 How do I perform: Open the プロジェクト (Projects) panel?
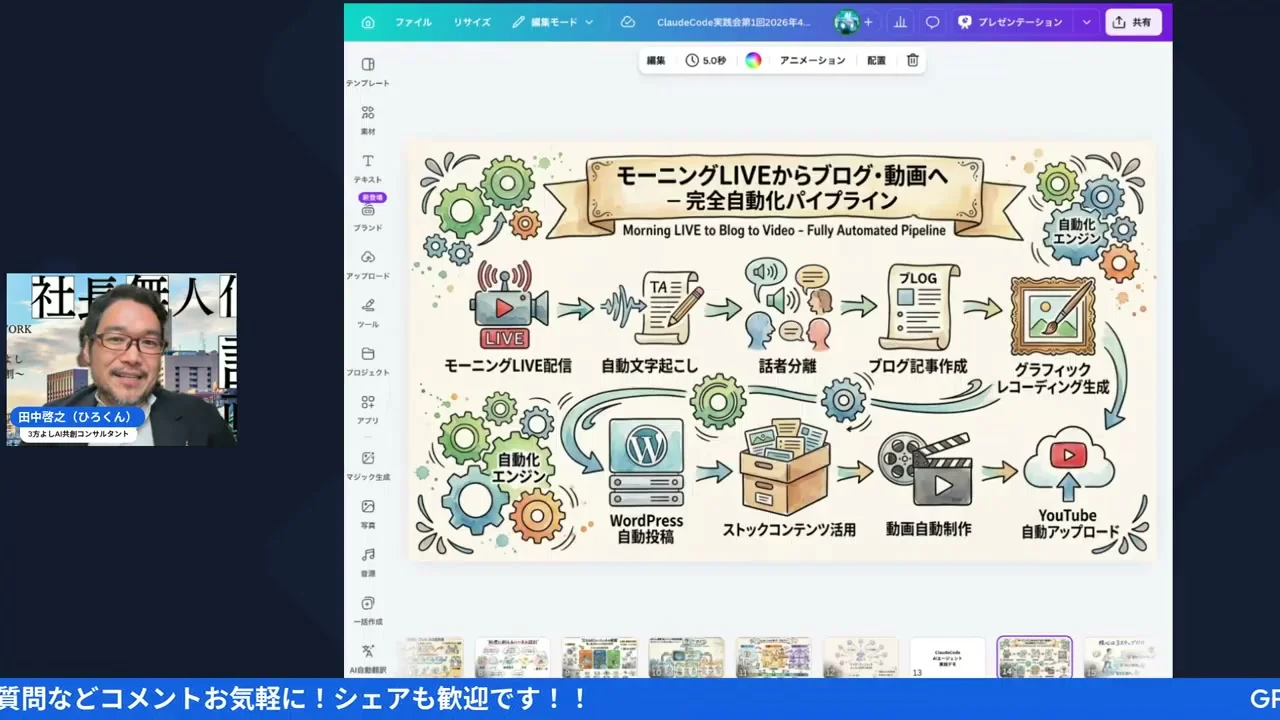(x=367, y=360)
